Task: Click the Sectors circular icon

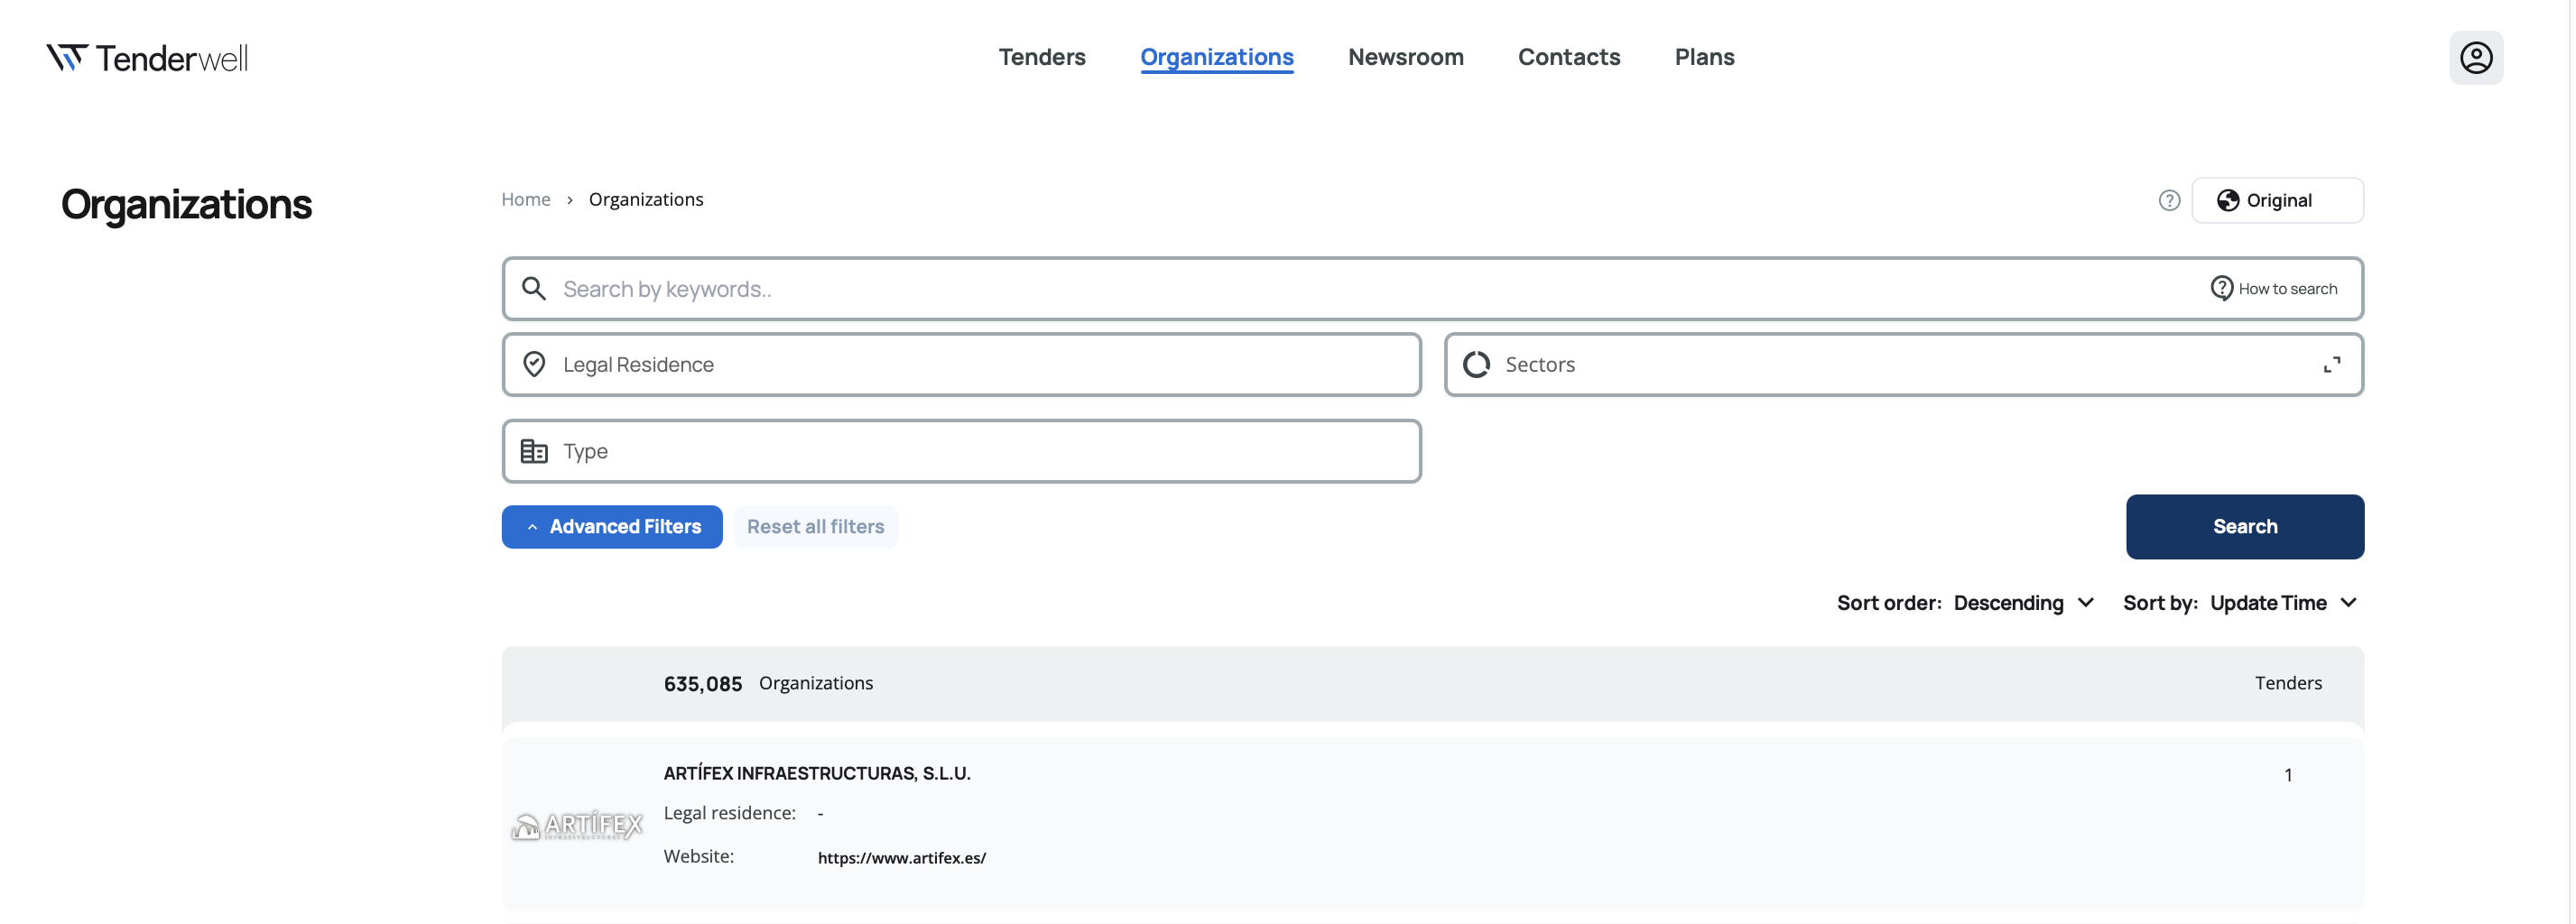Action: (x=1476, y=365)
